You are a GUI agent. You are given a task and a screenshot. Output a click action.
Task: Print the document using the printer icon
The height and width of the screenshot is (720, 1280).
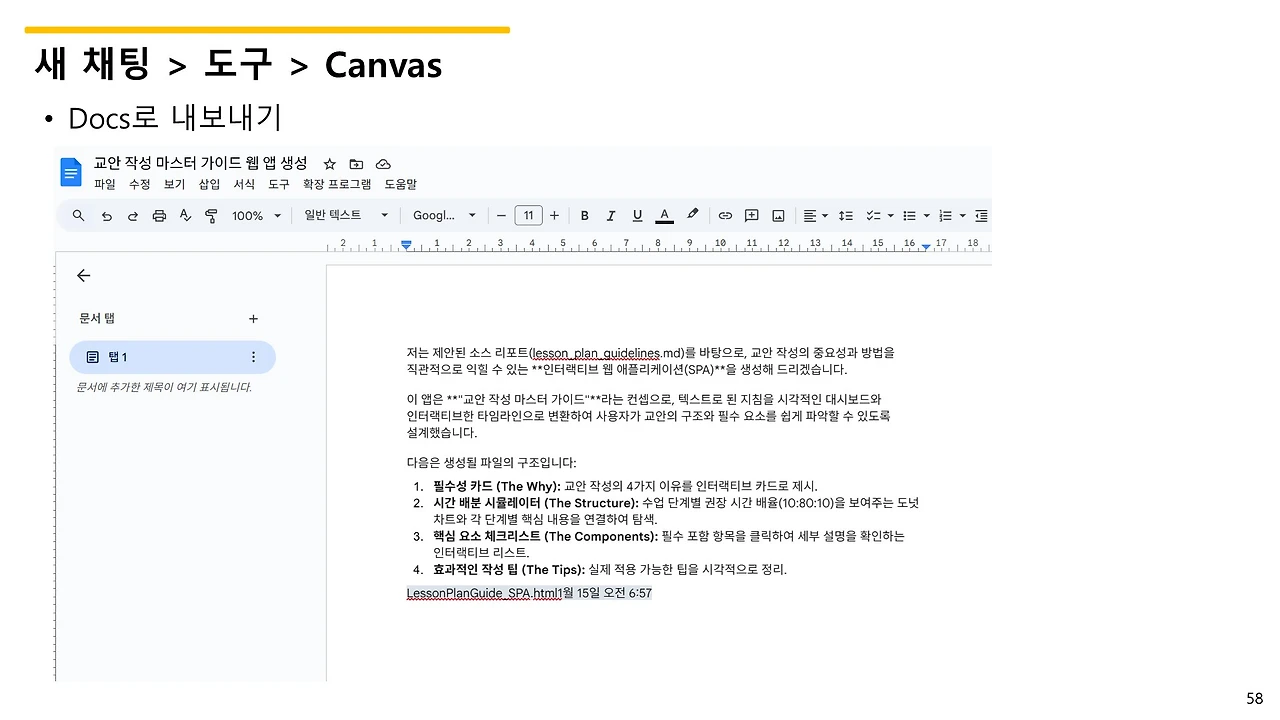pyautogui.click(x=159, y=215)
